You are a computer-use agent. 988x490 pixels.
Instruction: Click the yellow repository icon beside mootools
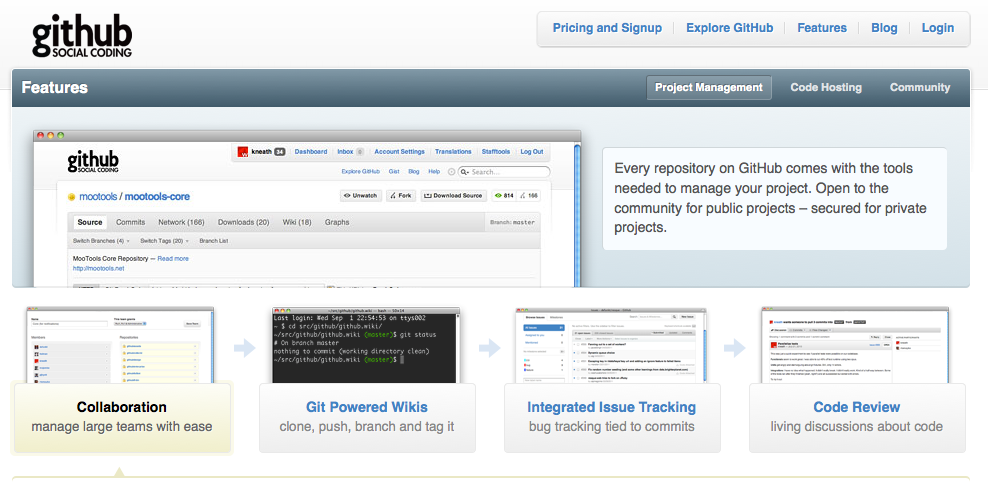pyautogui.click(x=72, y=197)
